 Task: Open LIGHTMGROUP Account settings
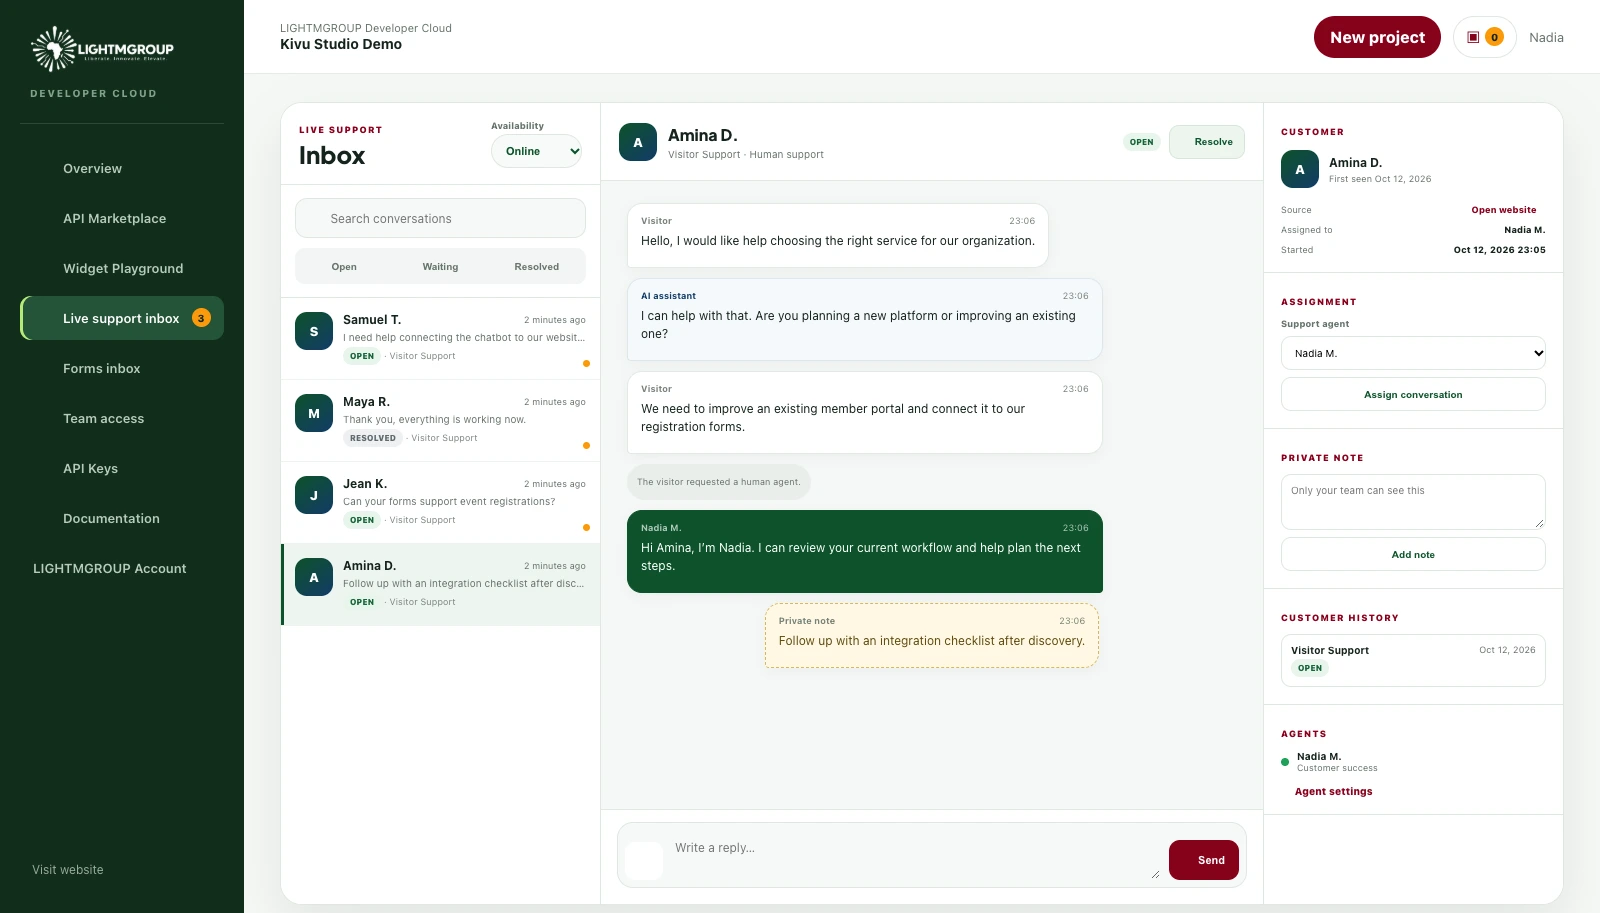pyautogui.click(x=122, y=568)
